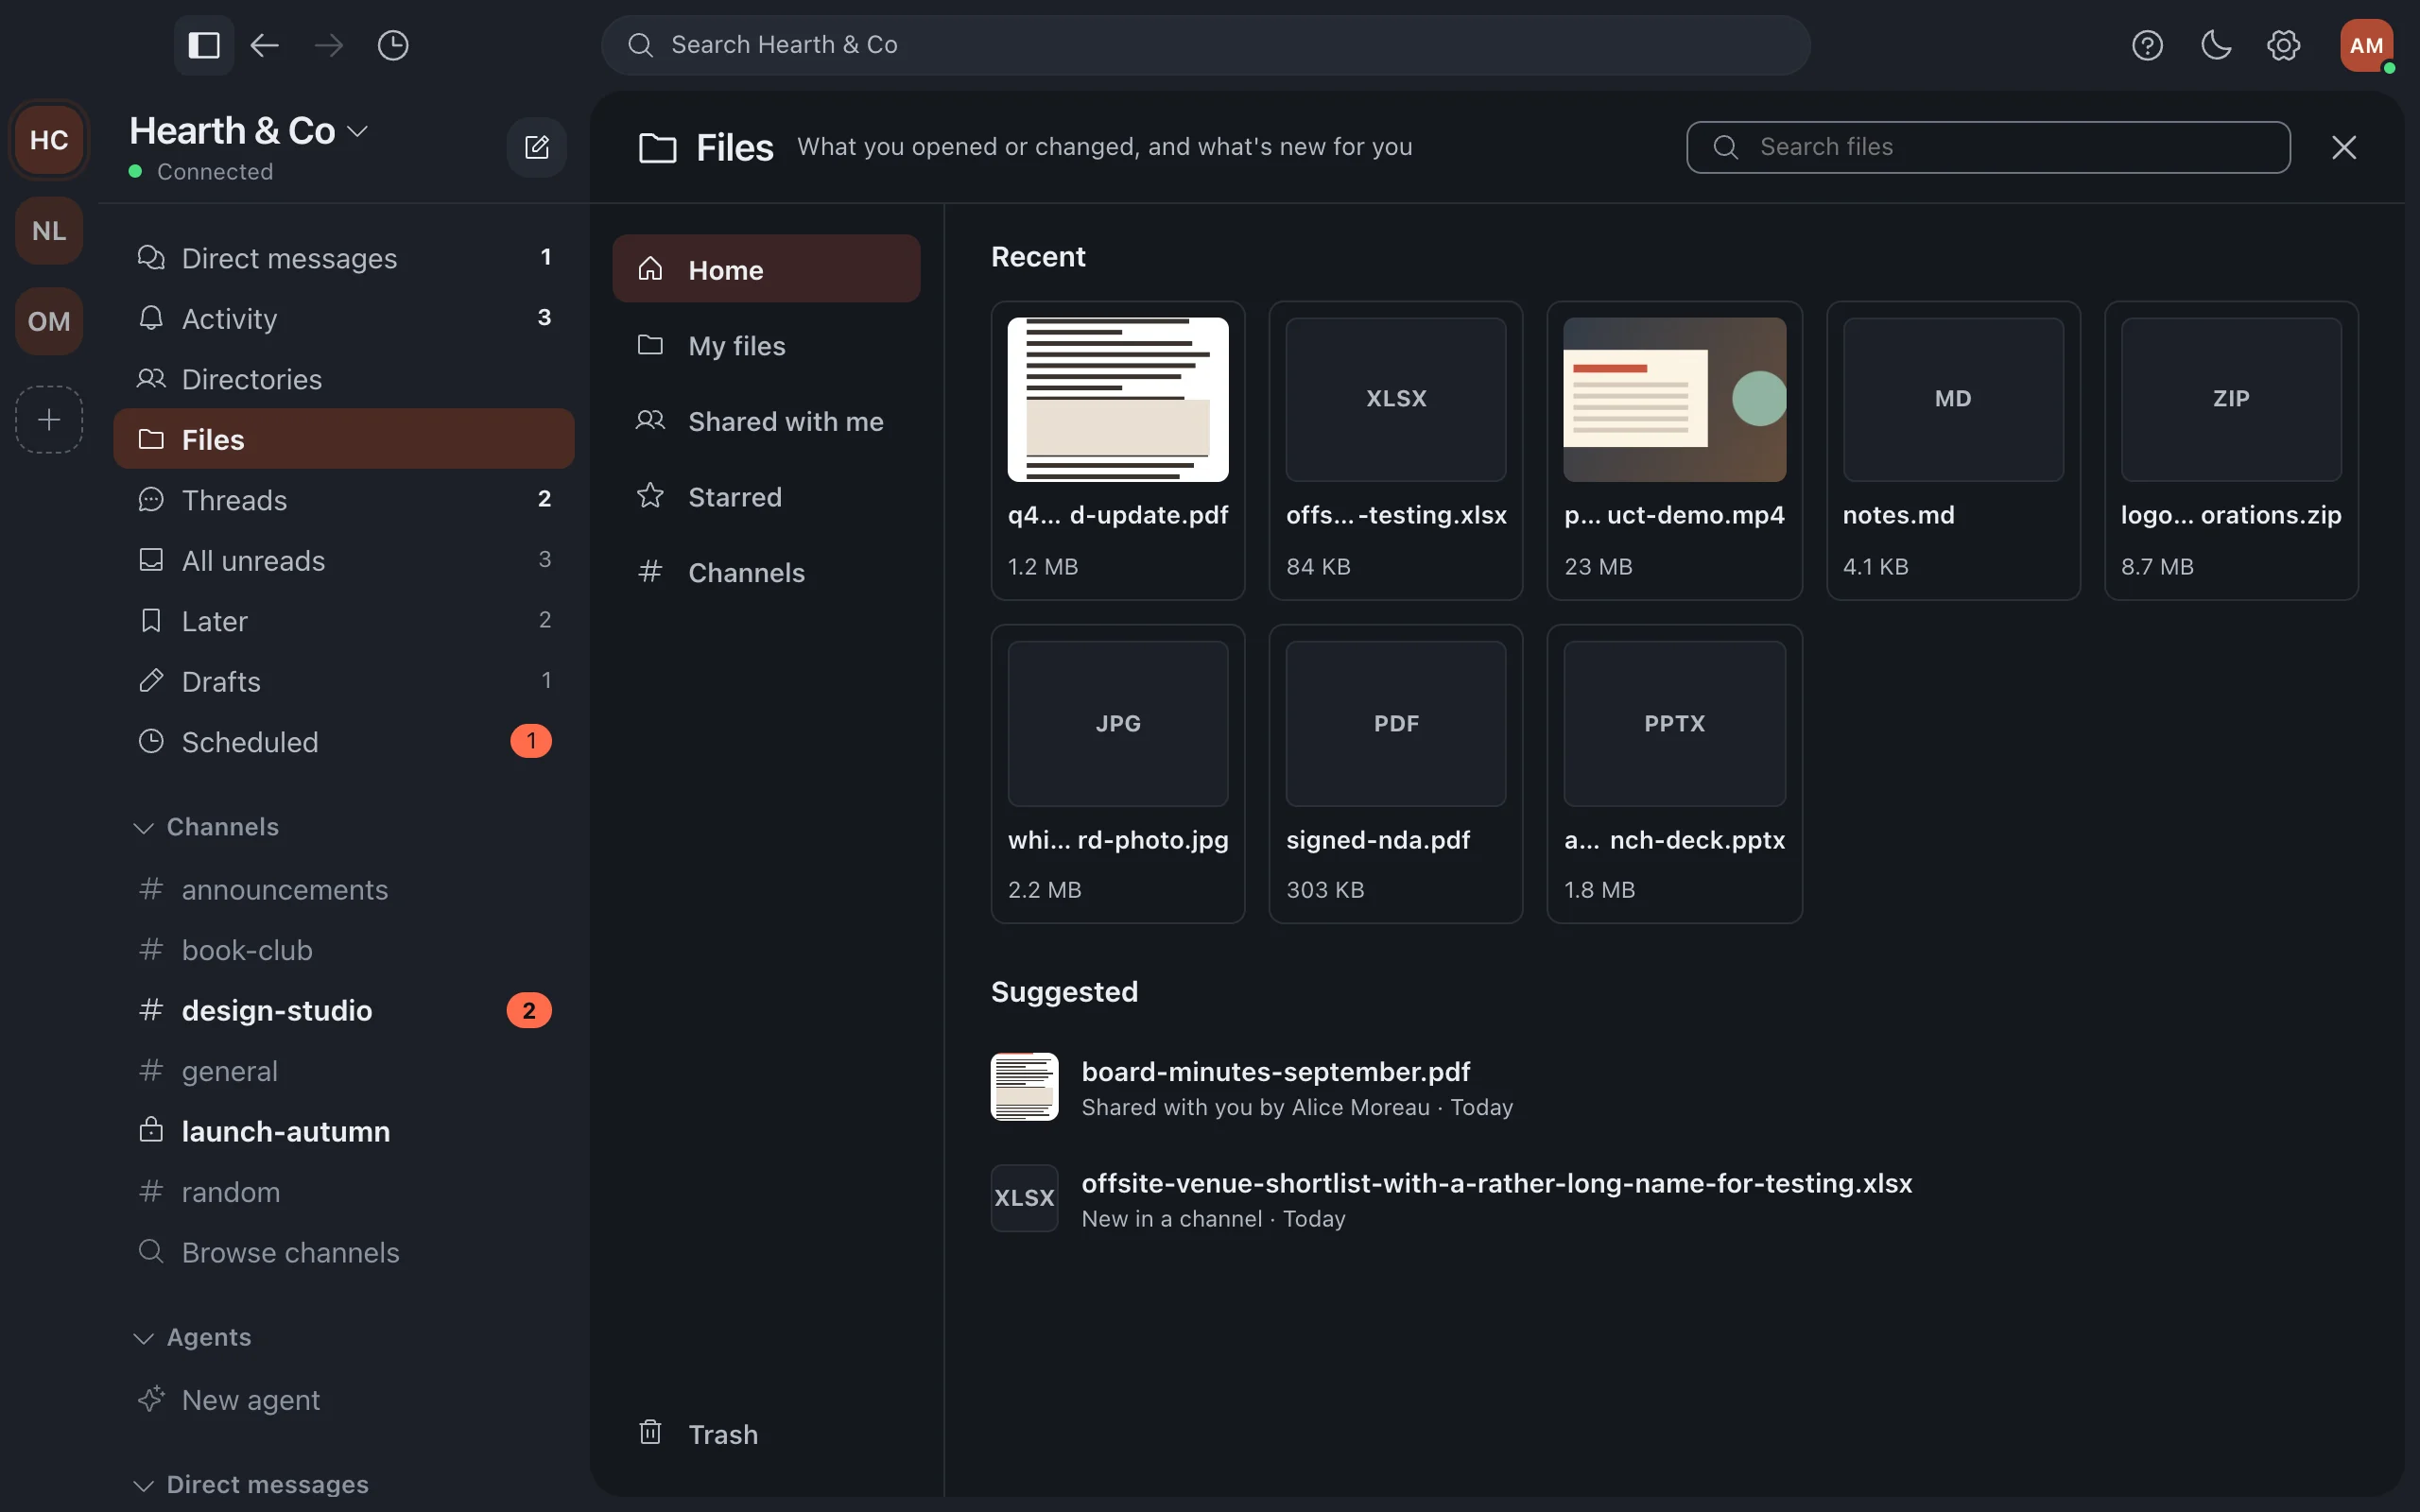Viewport: 2420px width, 1512px height.
Task: Open the AM user avatar
Action: tap(2366, 45)
